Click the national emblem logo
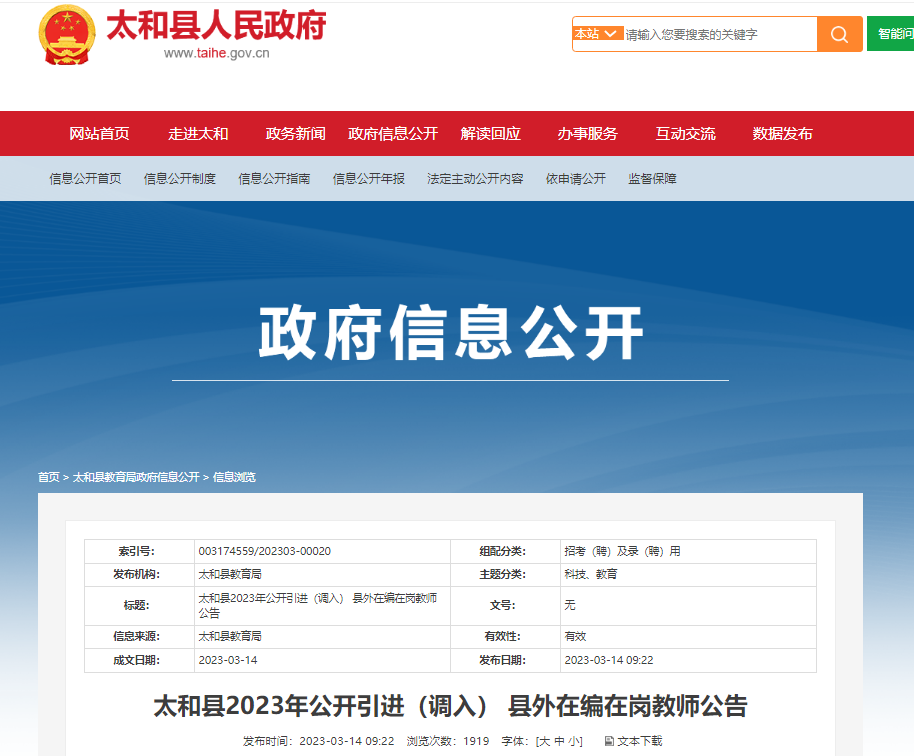Screen dimensions: 914x756 click(x=67, y=35)
